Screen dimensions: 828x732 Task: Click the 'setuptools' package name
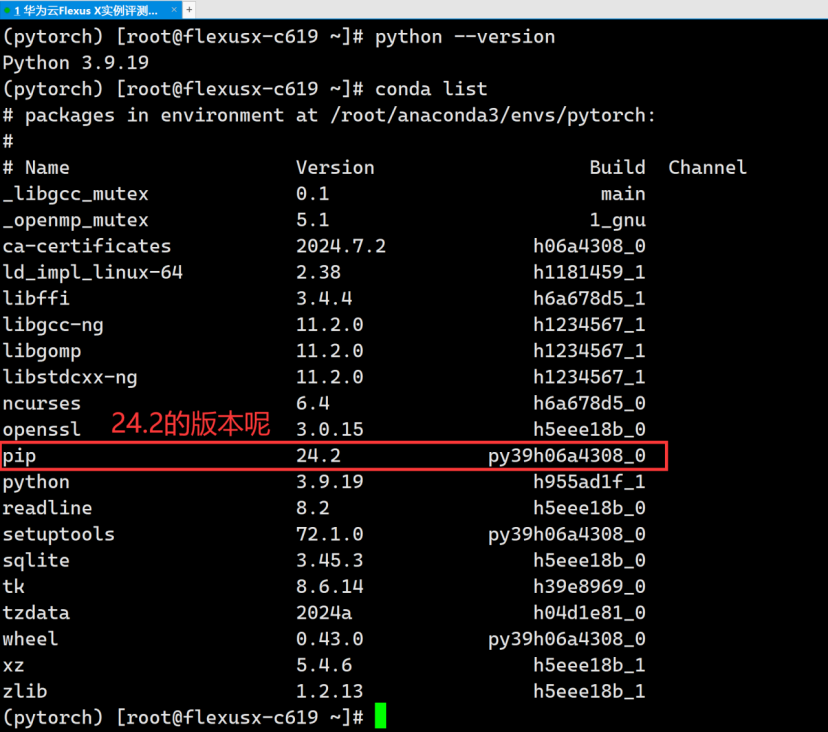tap(59, 534)
